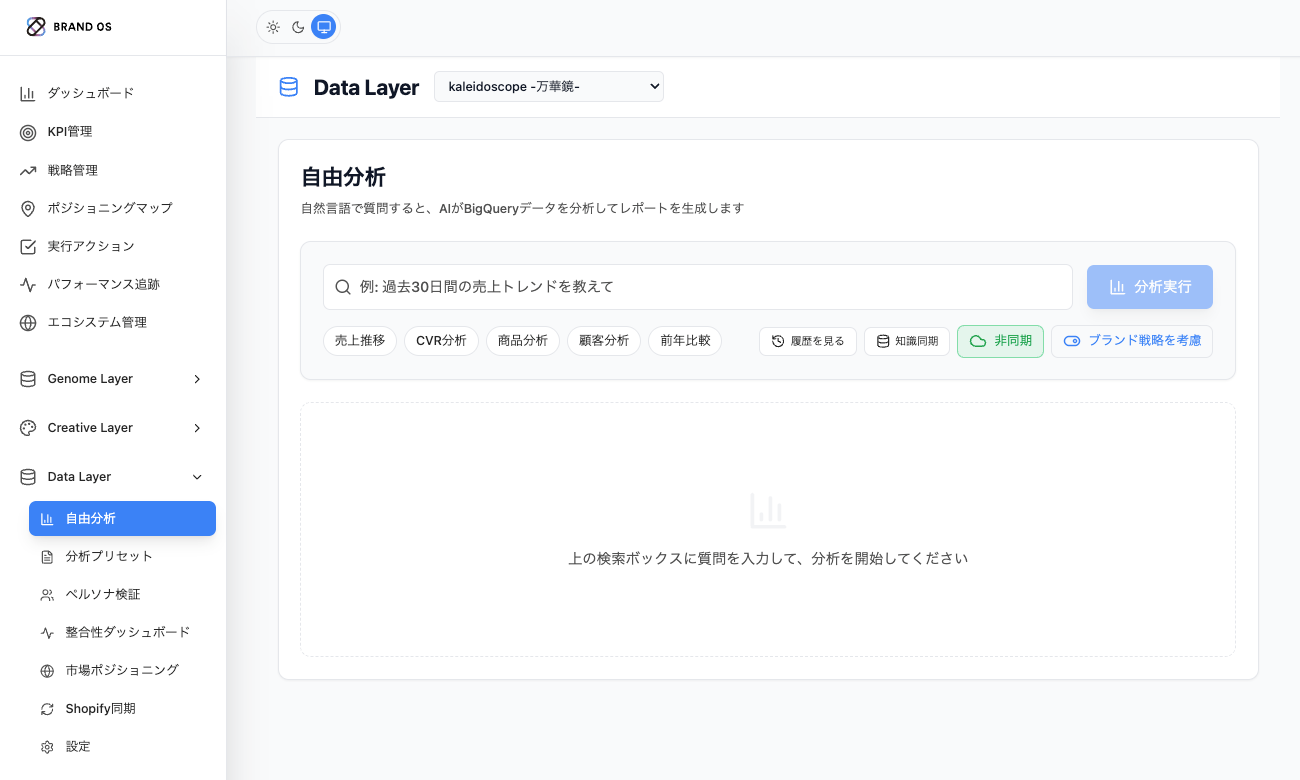Click the Shopify同期 refresh icon
The height and width of the screenshot is (780, 1300).
coord(47,709)
